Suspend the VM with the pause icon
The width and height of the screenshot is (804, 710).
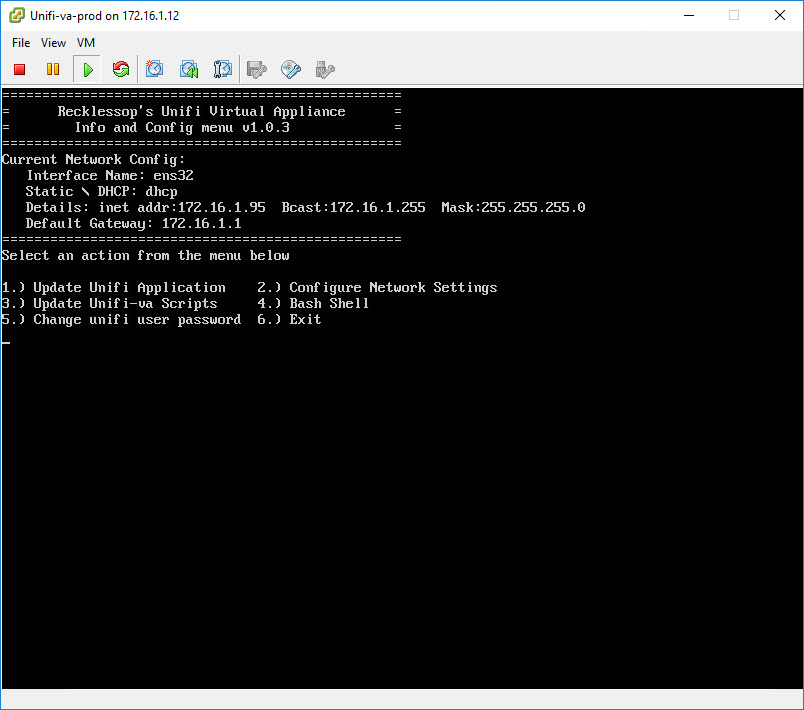(53, 69)
